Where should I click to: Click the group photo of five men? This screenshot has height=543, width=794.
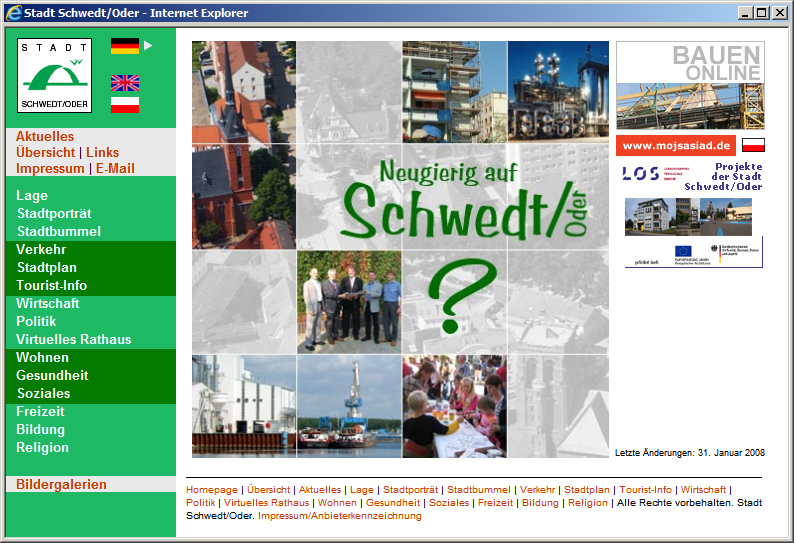[350, 298]
